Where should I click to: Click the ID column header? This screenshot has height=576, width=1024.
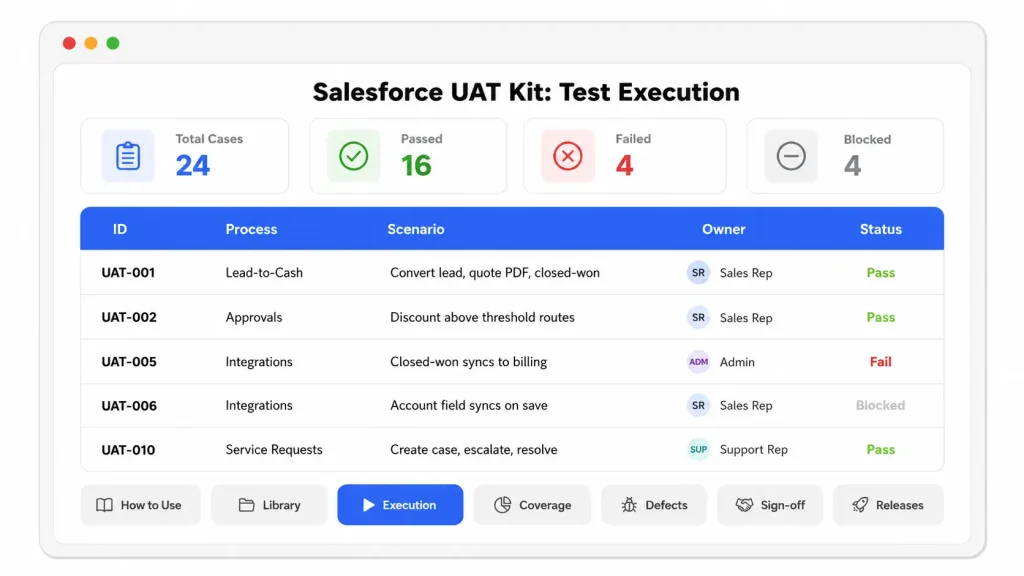coord(120,229)
